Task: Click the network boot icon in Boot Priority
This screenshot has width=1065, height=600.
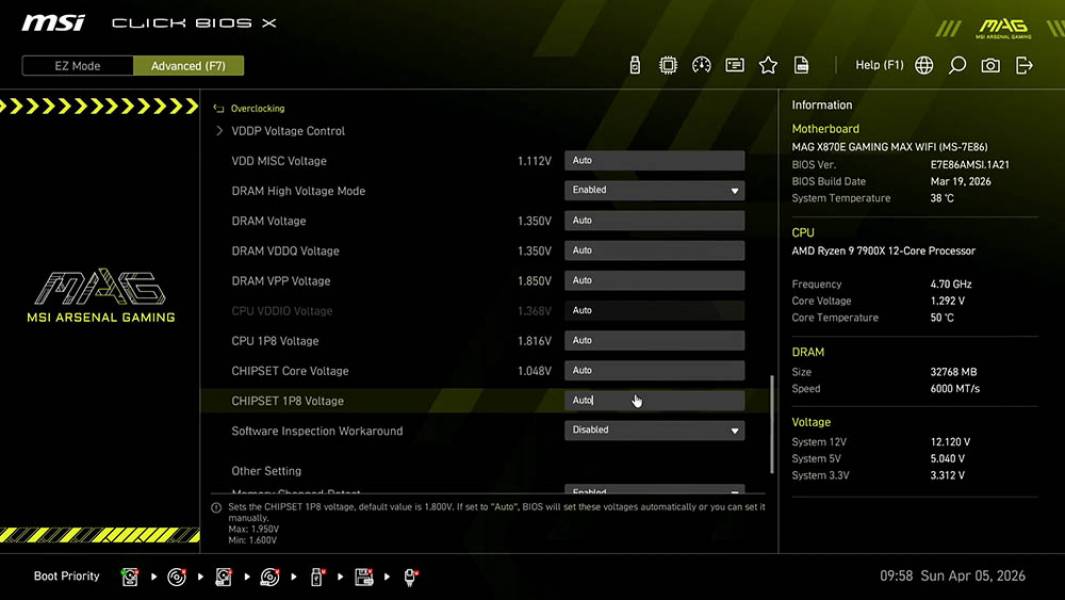Action: [x=409, y=576]
